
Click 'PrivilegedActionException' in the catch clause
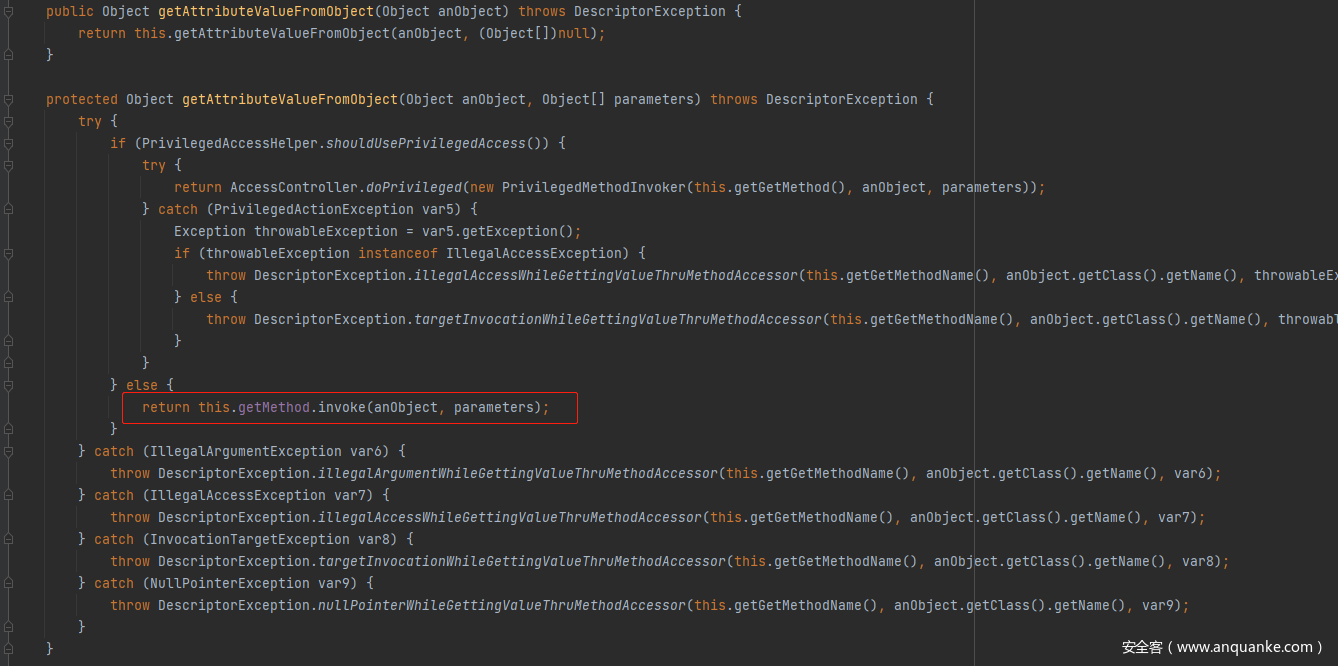point(314,209)
